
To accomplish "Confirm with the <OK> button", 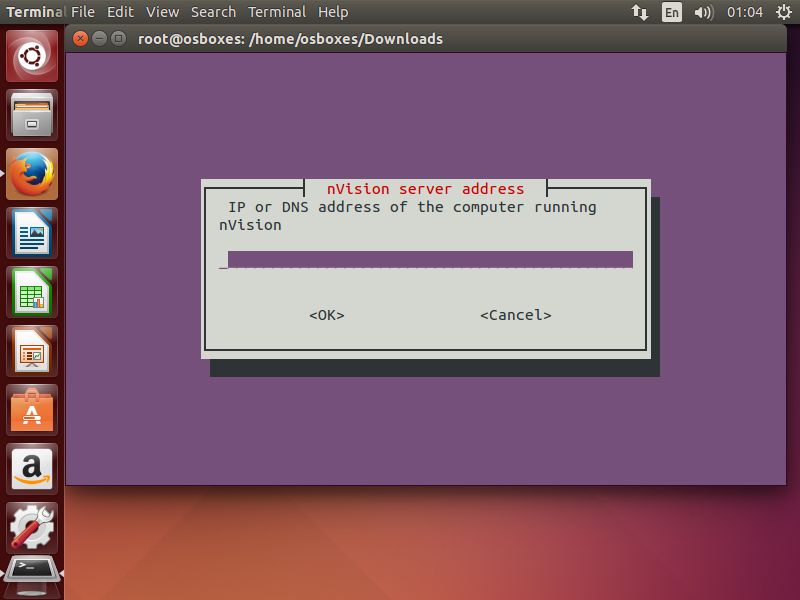I will point(327,315).
